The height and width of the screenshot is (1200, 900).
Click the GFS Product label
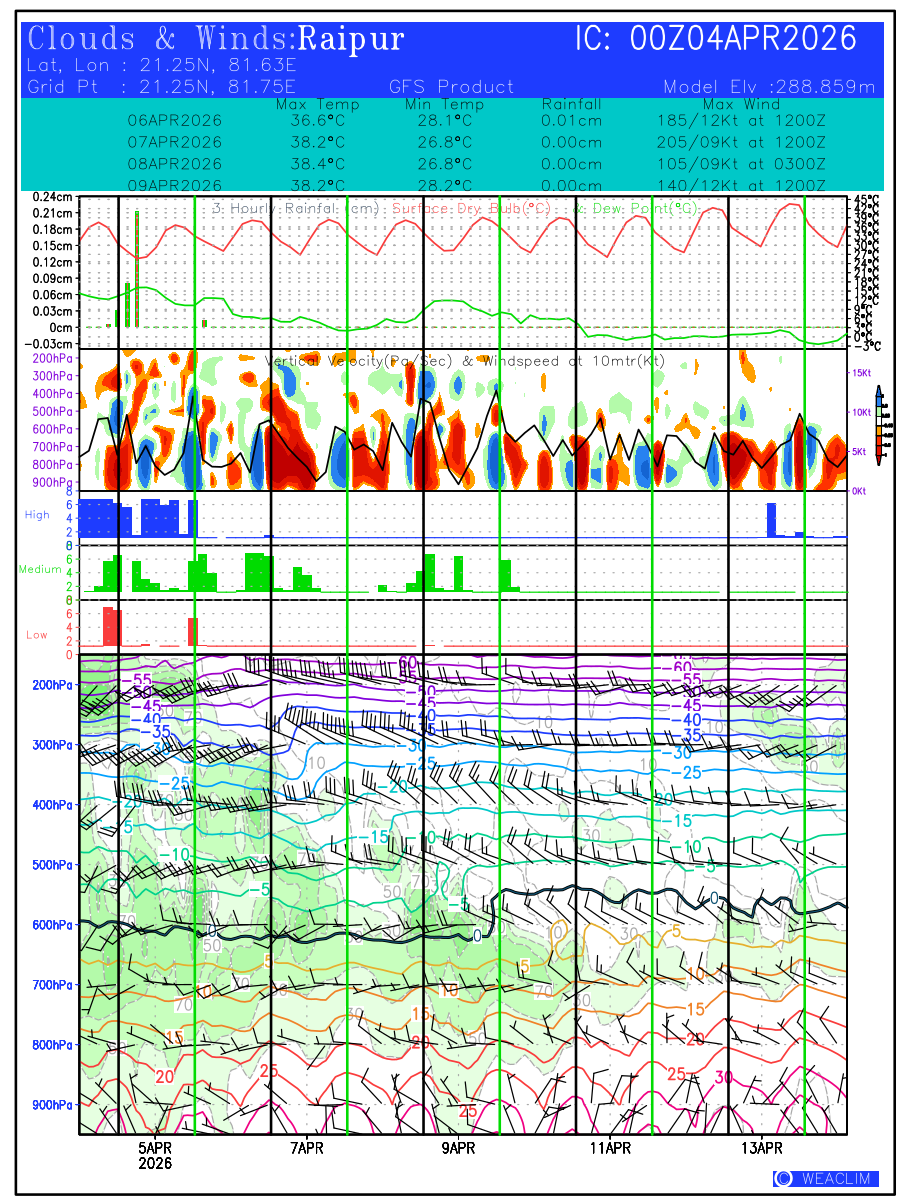tap(451, 87)
